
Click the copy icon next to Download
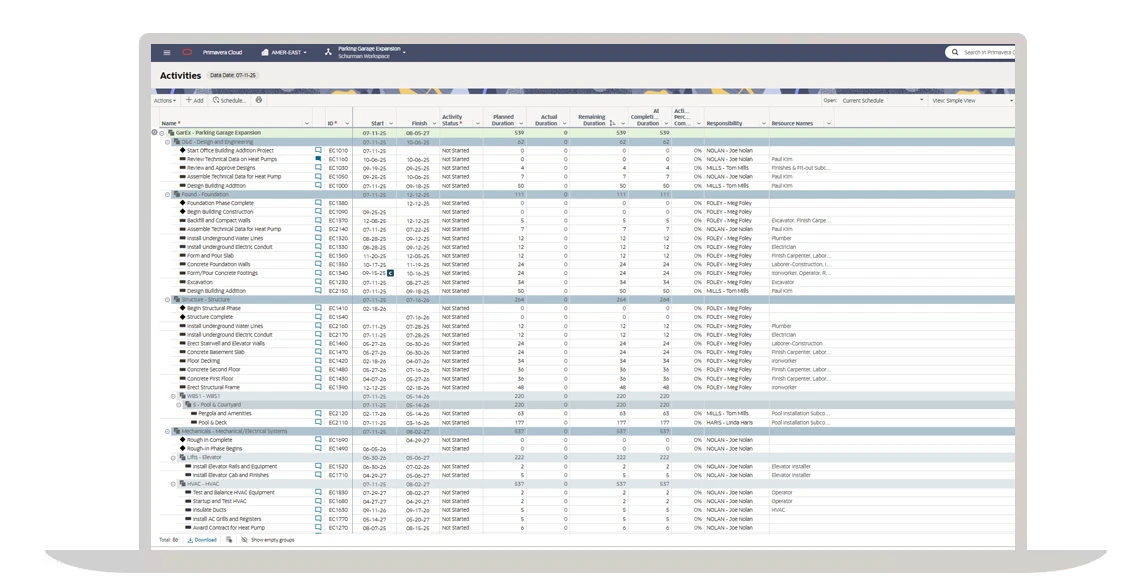[x=229, y=540]
